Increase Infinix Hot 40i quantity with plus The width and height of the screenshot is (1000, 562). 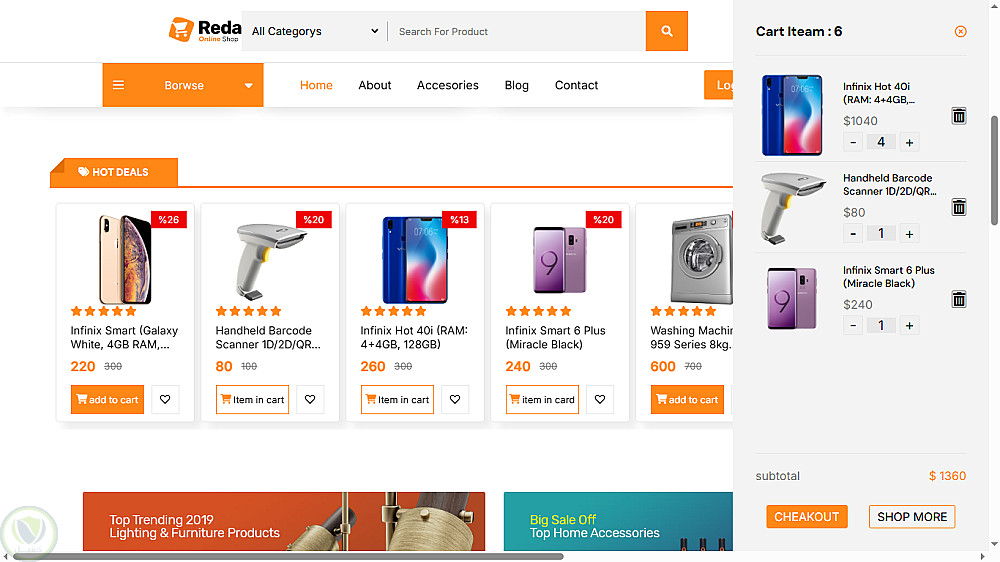point(909,142)
